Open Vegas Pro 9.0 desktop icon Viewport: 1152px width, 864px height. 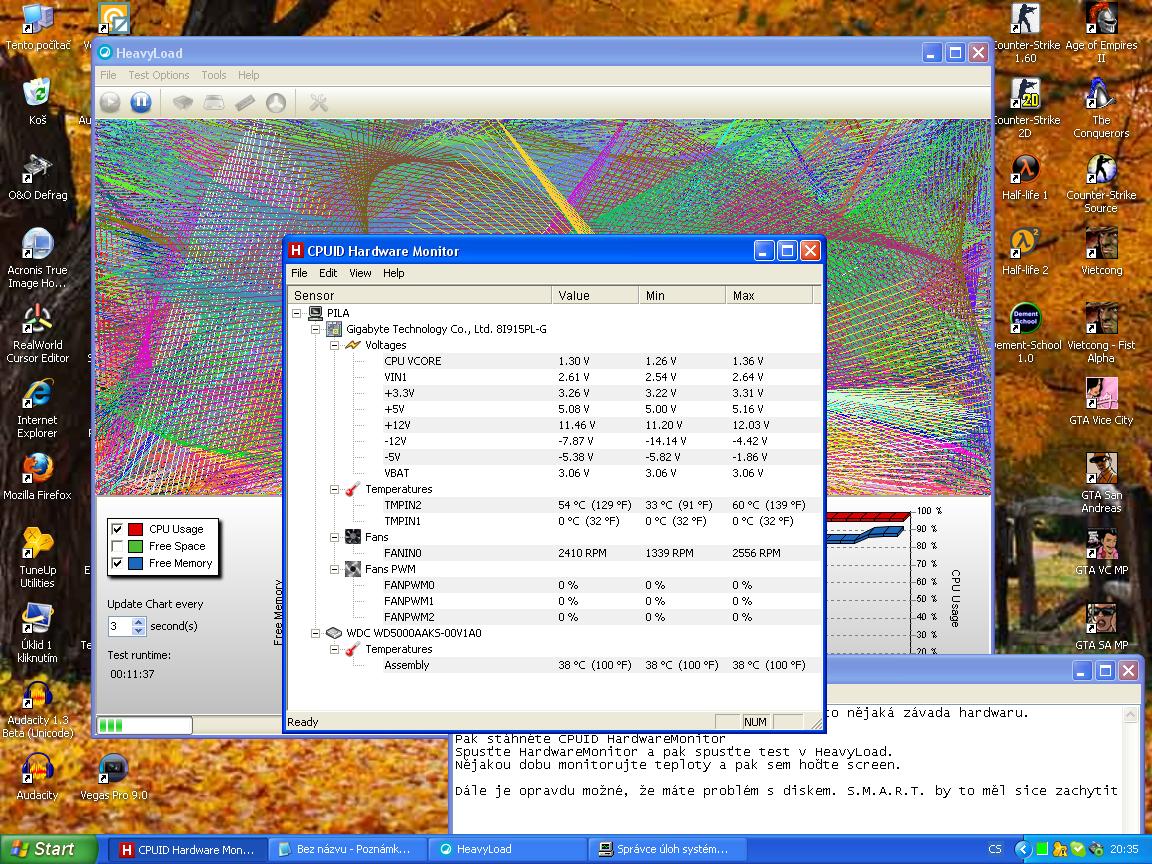113,777
